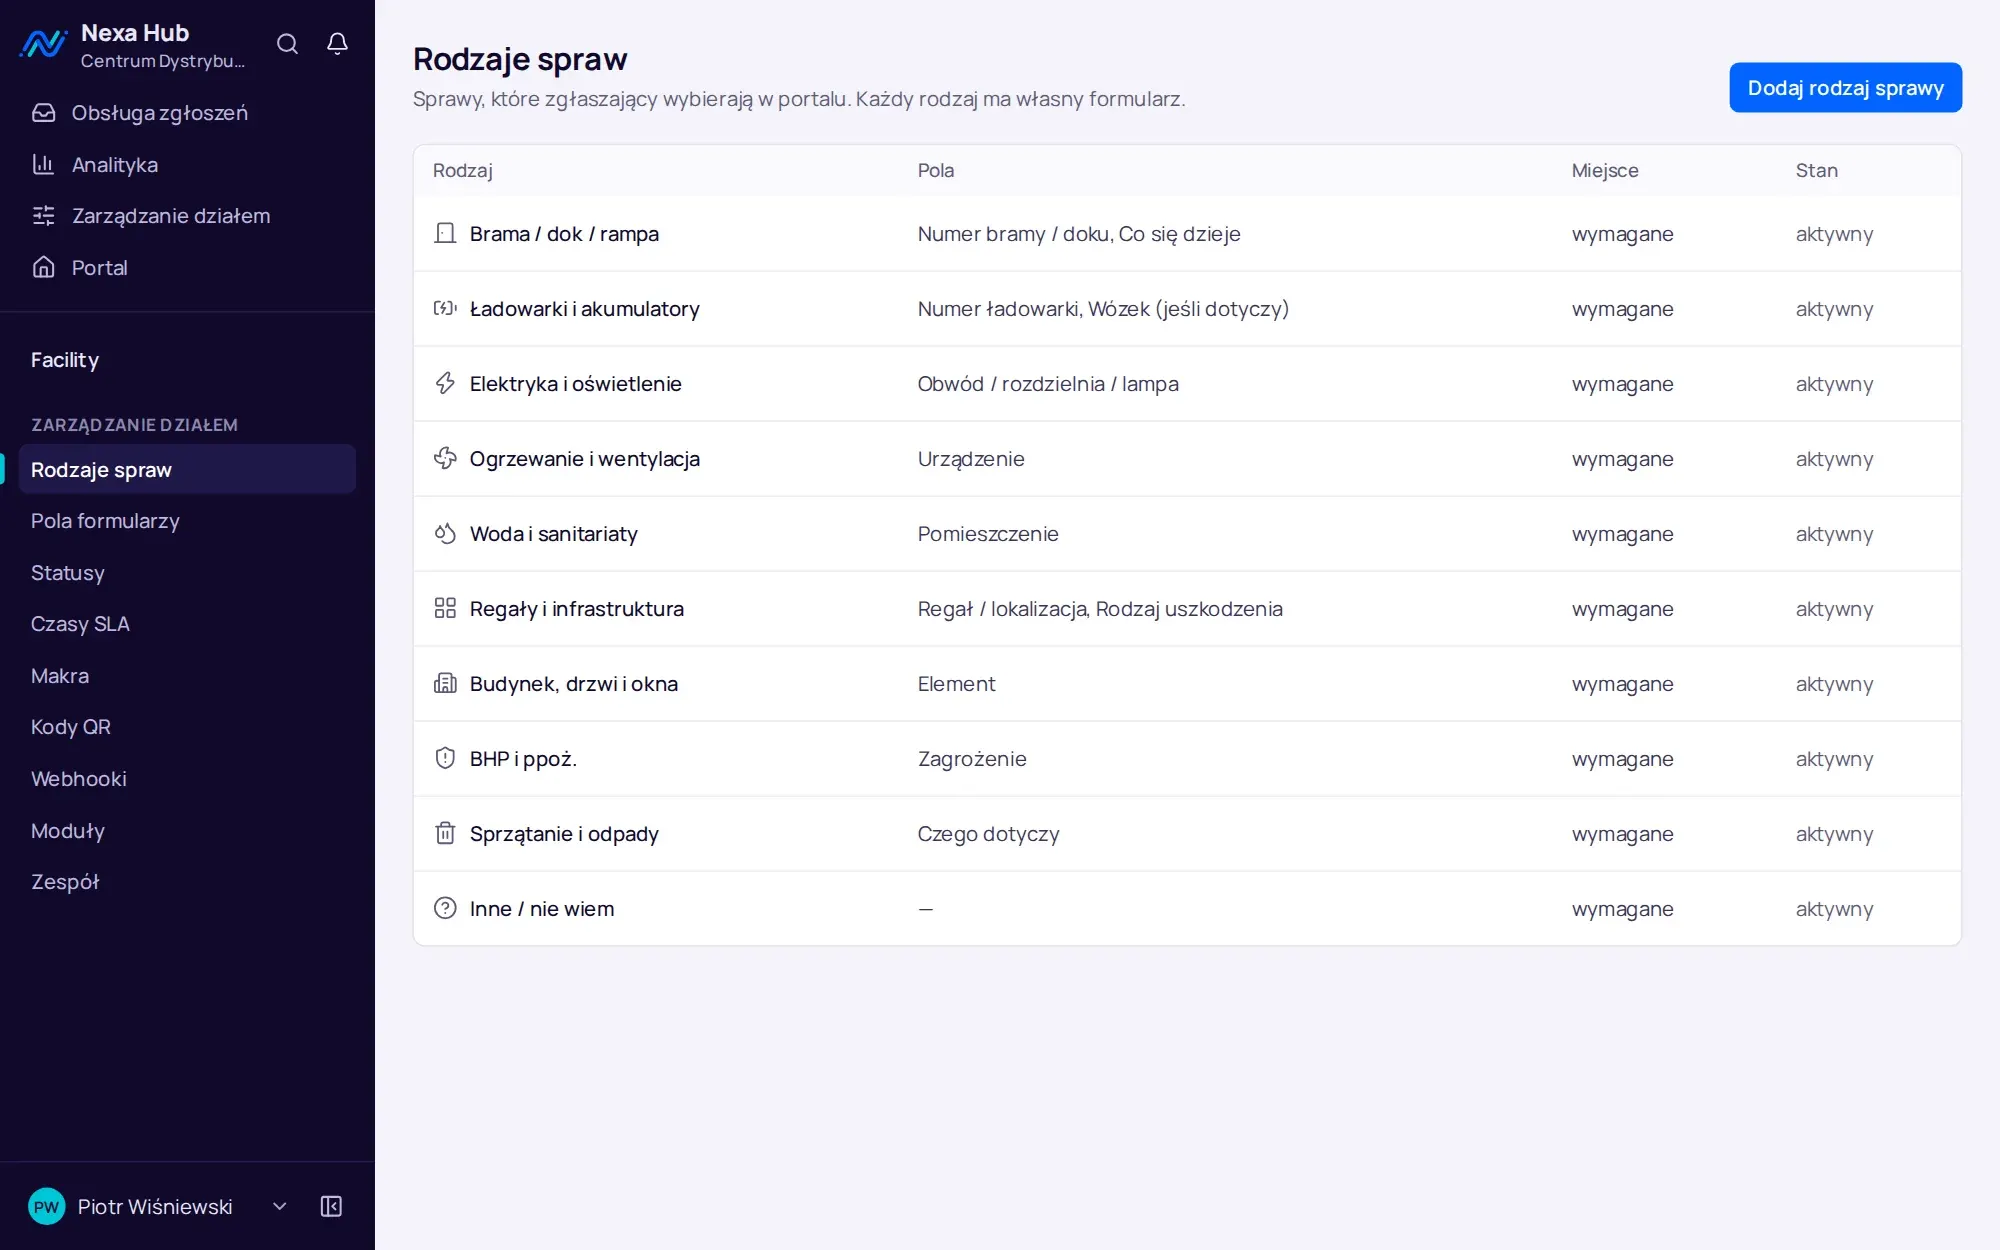The width and height of the screenshot is (2000, 1250).
Task: Click the Pola column header
Action: pos(936,170)
